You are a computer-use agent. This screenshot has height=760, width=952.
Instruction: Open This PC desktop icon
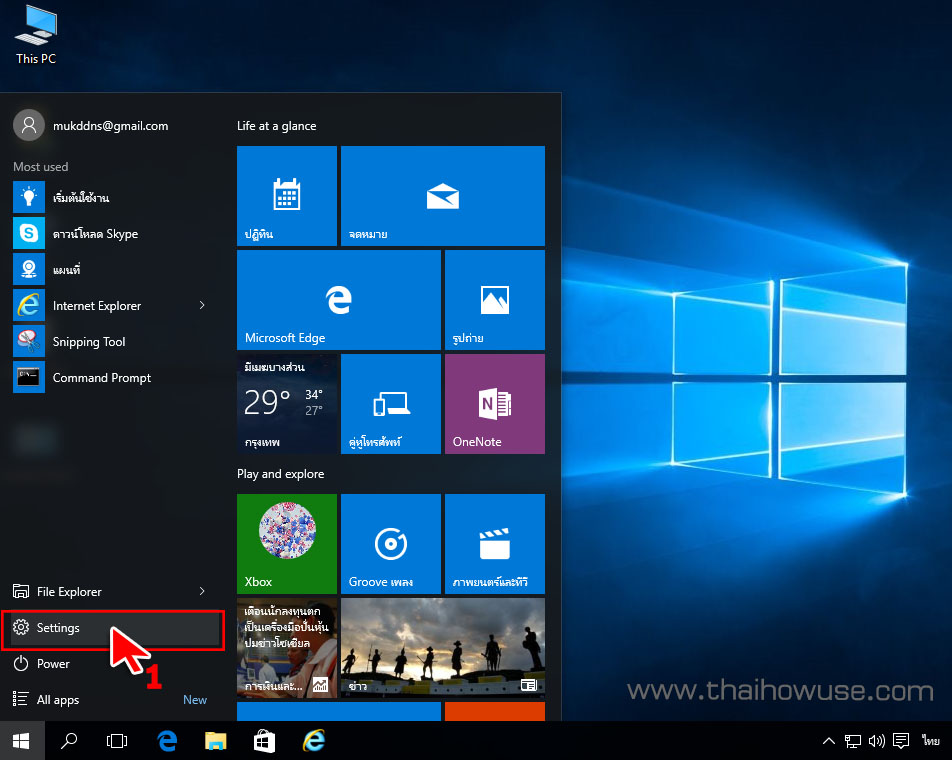tap(36, 35)
